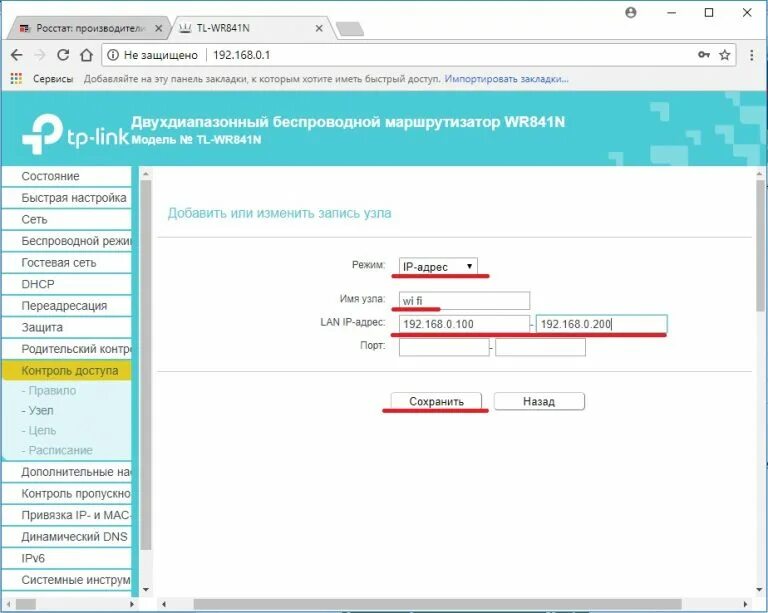
Task: Open a new tab button
Action: [x=350, y=29]
